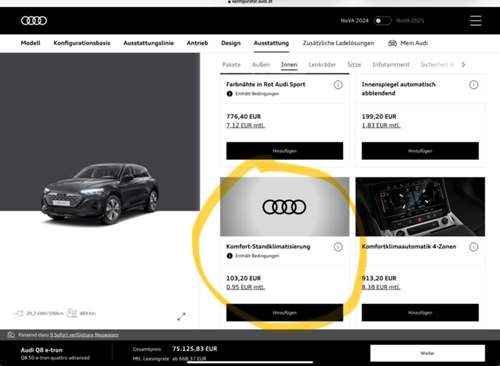
Task: Click the Mein Audi car icon
Action: (393, 43)
